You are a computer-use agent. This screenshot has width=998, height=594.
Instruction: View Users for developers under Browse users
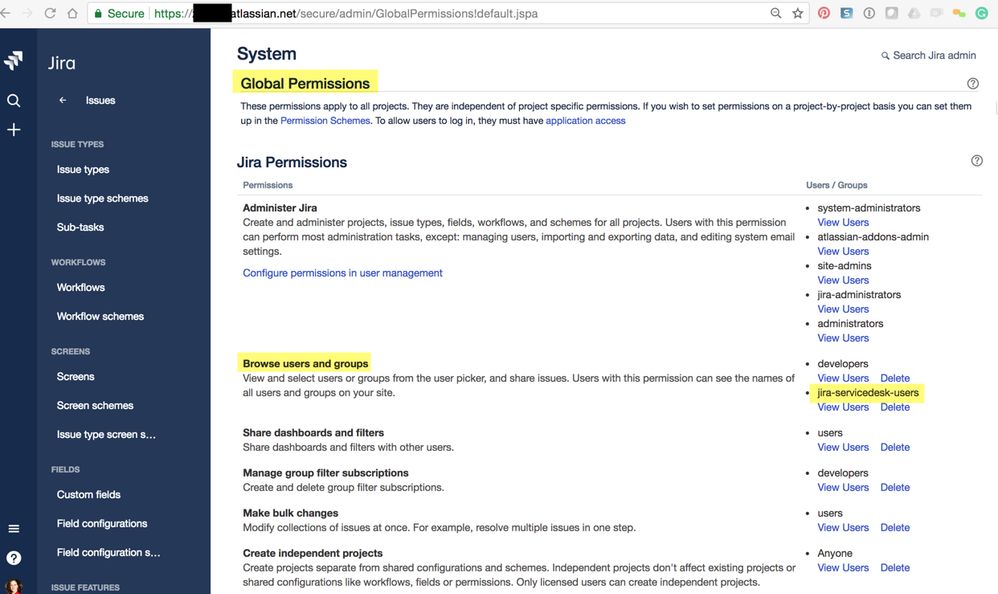click(843, 378)
